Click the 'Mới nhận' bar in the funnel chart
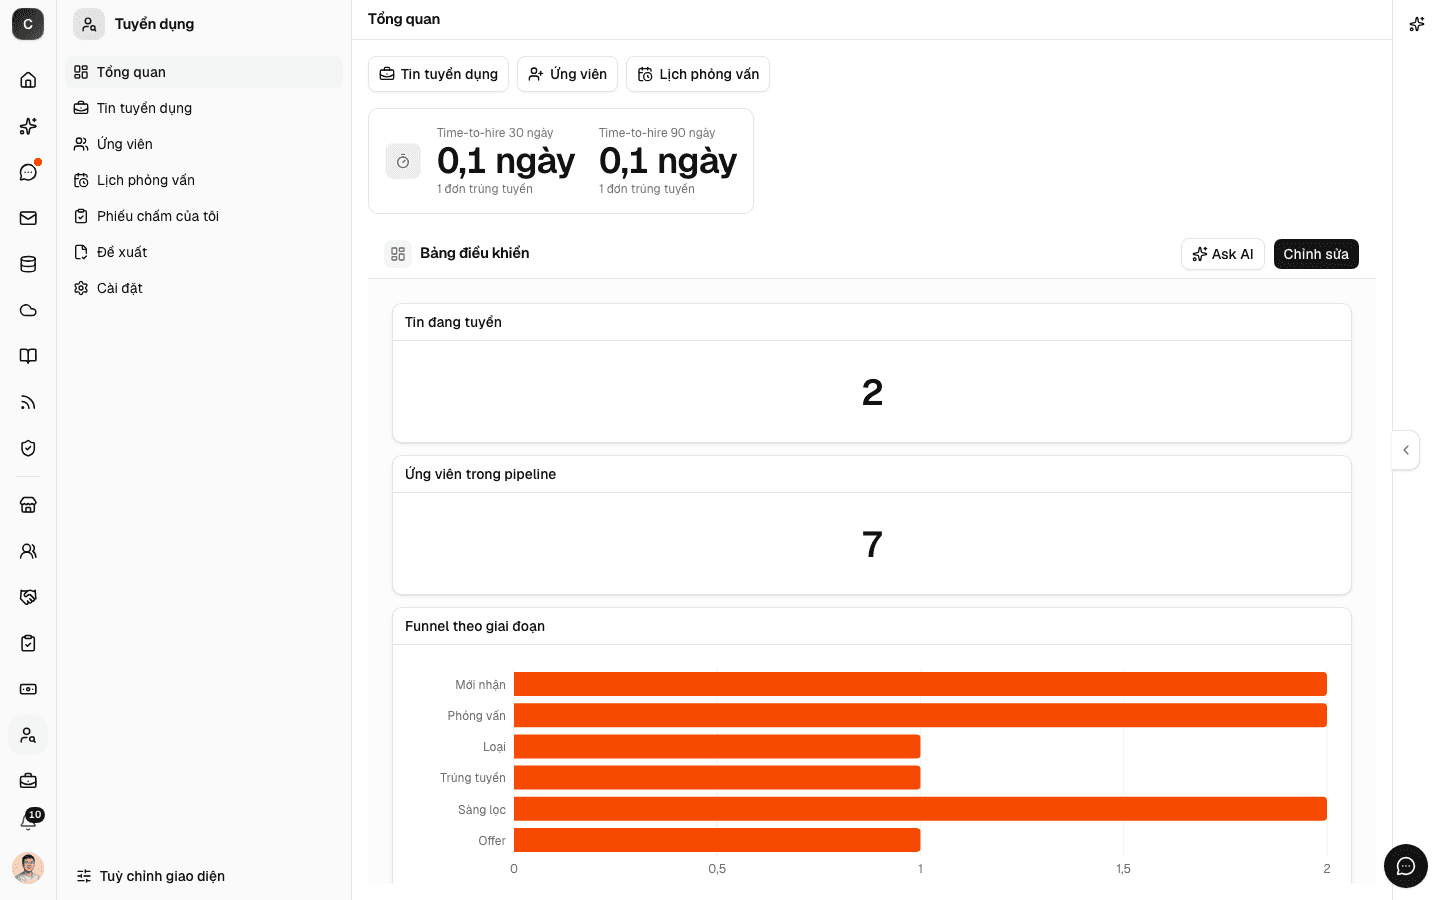The image size is (1440, 900). point(920,684)
